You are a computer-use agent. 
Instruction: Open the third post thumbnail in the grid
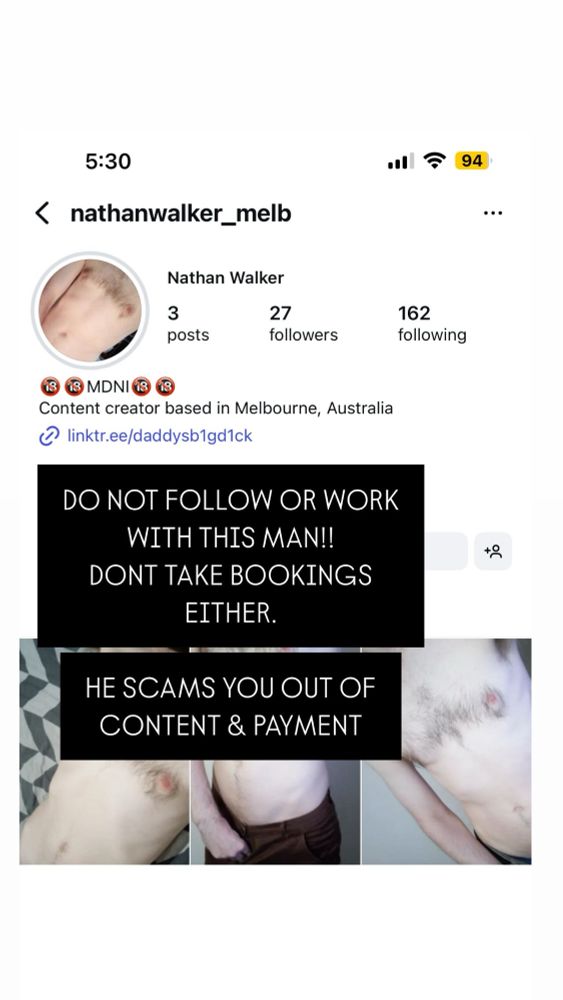coord(446,751)
